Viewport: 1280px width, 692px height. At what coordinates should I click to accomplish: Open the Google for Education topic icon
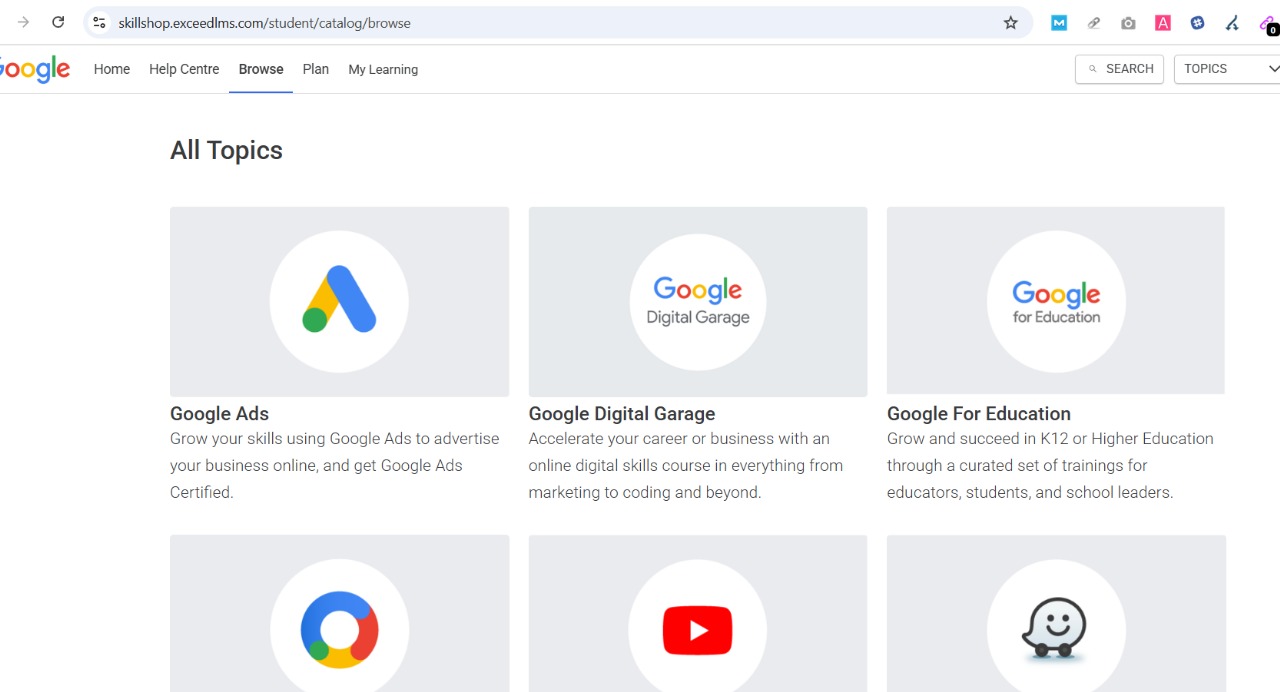(x=1055, y=300)
